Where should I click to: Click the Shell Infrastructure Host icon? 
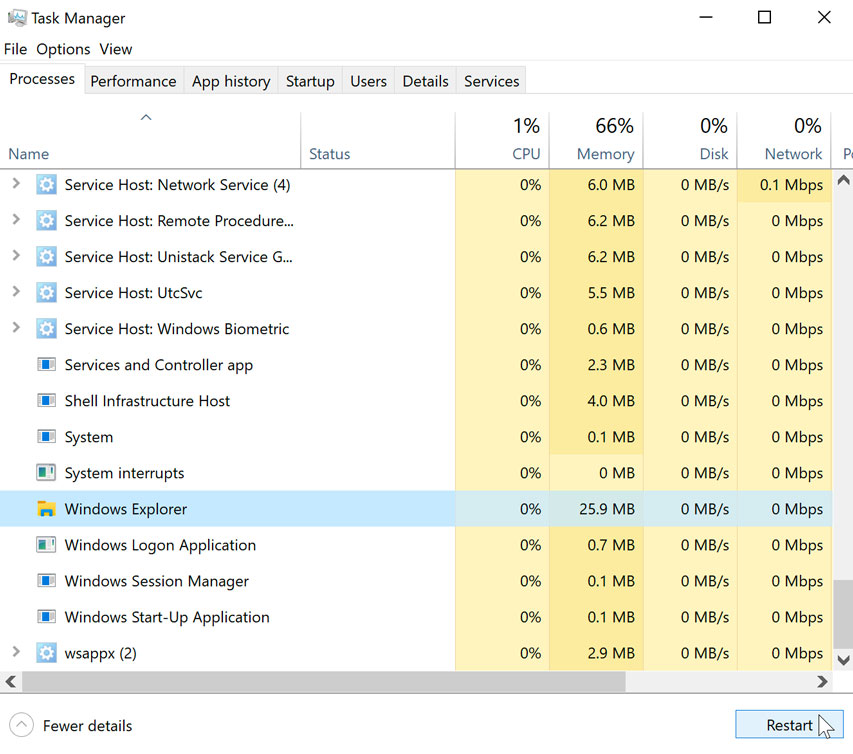(x=46, y=400)
